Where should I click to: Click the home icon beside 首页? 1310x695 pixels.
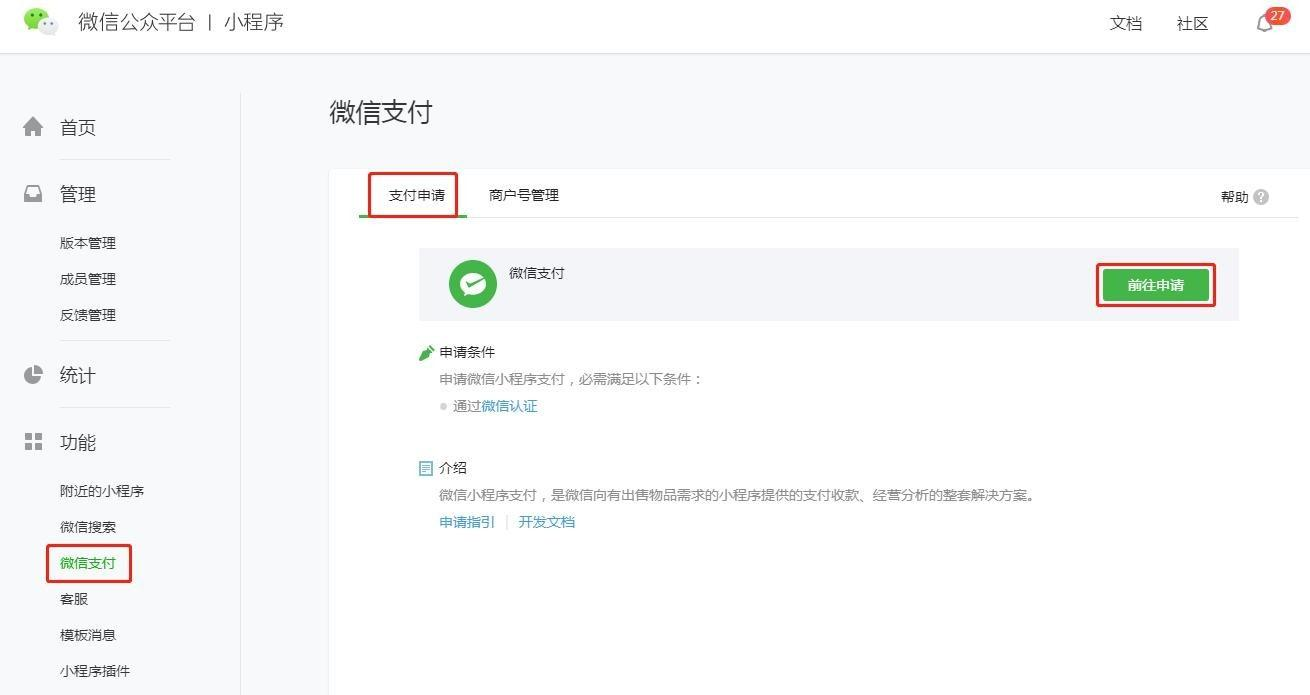33,126
